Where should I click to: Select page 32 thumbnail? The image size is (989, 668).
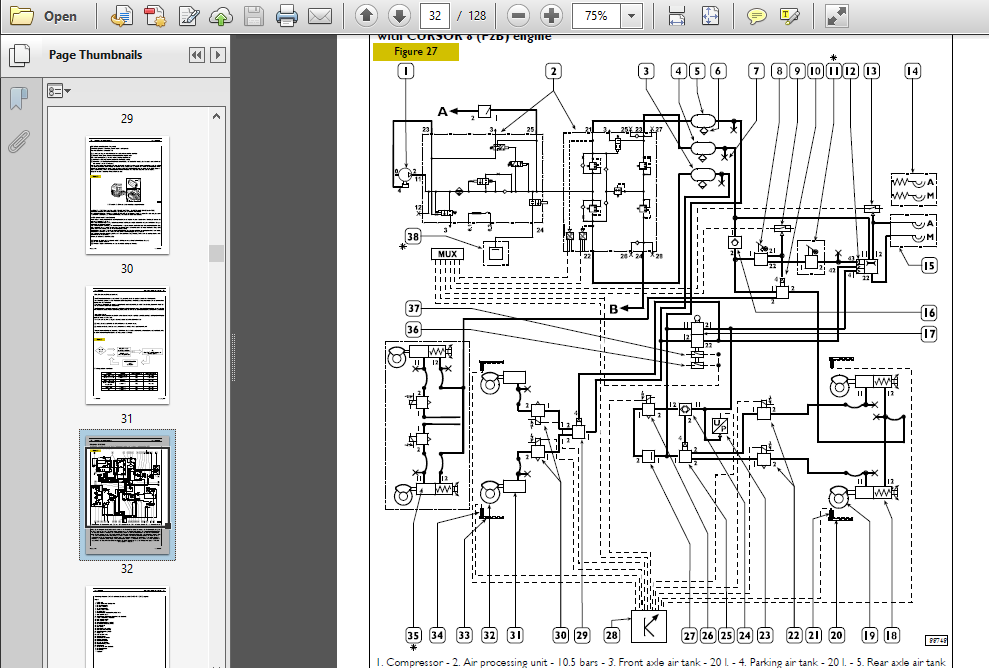pos(127,495)
